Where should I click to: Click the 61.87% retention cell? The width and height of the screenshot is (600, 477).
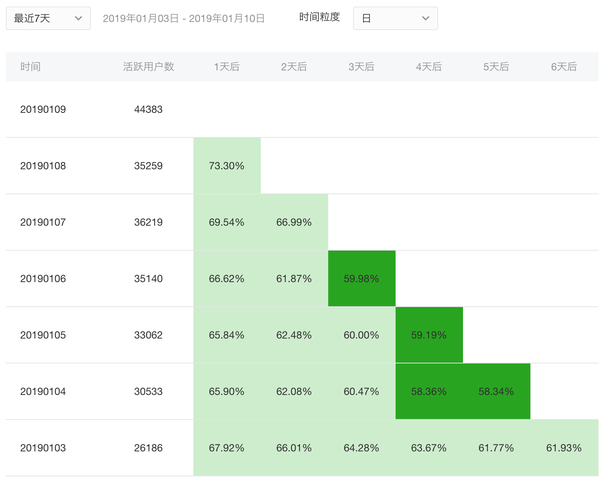[294, 278]
